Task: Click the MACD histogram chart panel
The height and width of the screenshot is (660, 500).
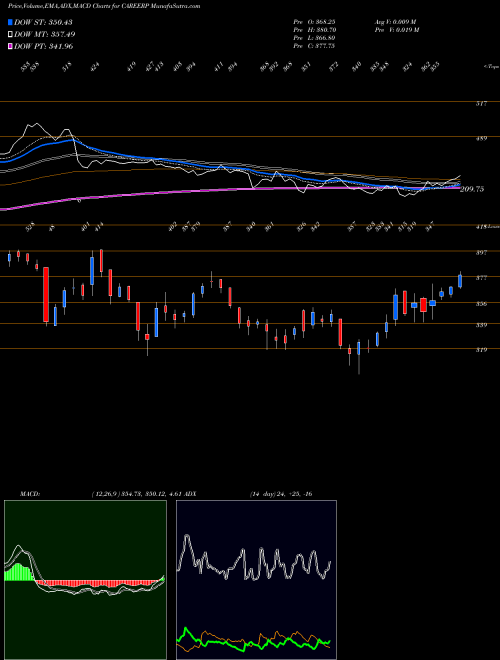Action: 85,580
